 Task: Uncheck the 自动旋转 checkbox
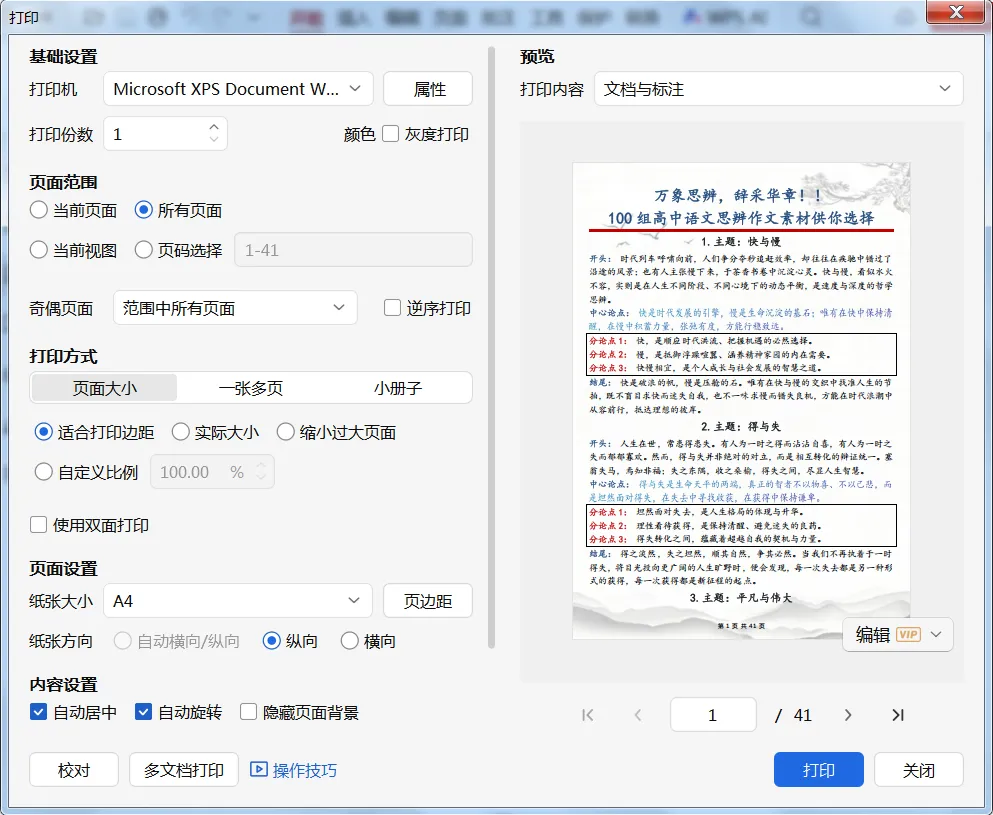coord(143,712)
